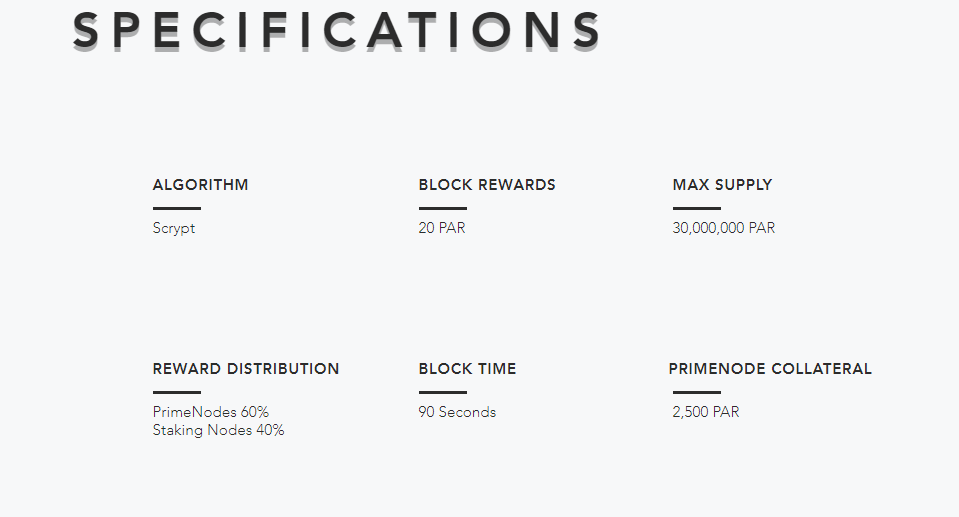Click the 20 PAR reward value

442,228
